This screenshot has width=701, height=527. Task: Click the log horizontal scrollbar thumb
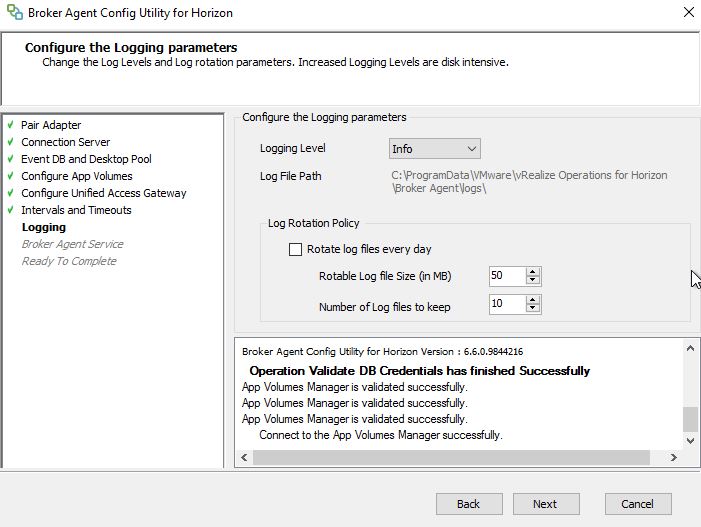pyautogui.click(x=451, y=457)
